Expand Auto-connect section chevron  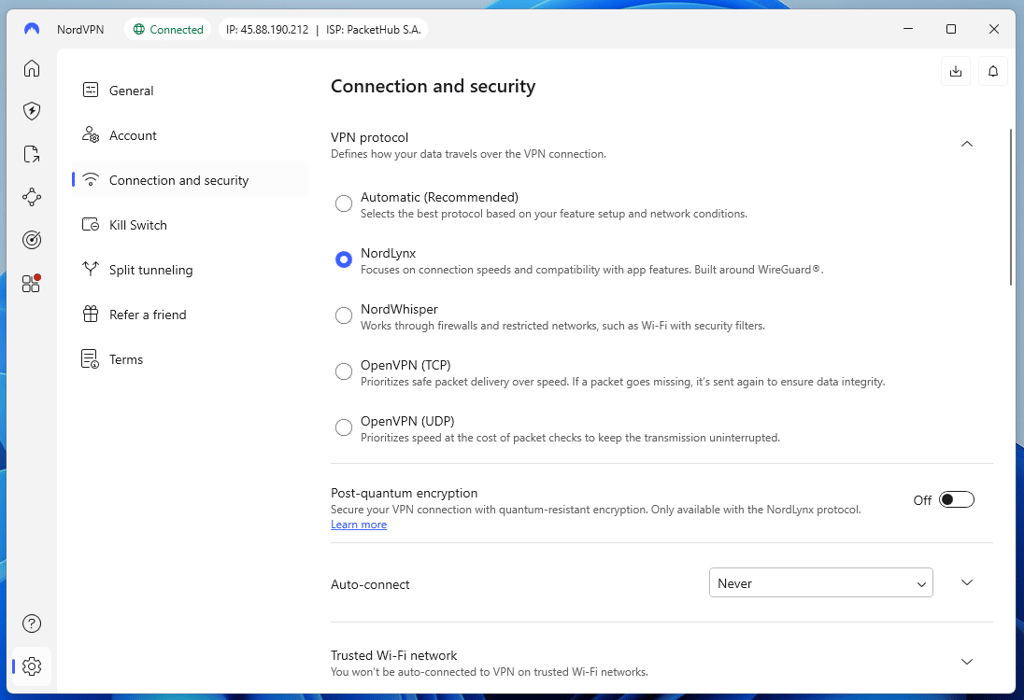coord(967,582)
